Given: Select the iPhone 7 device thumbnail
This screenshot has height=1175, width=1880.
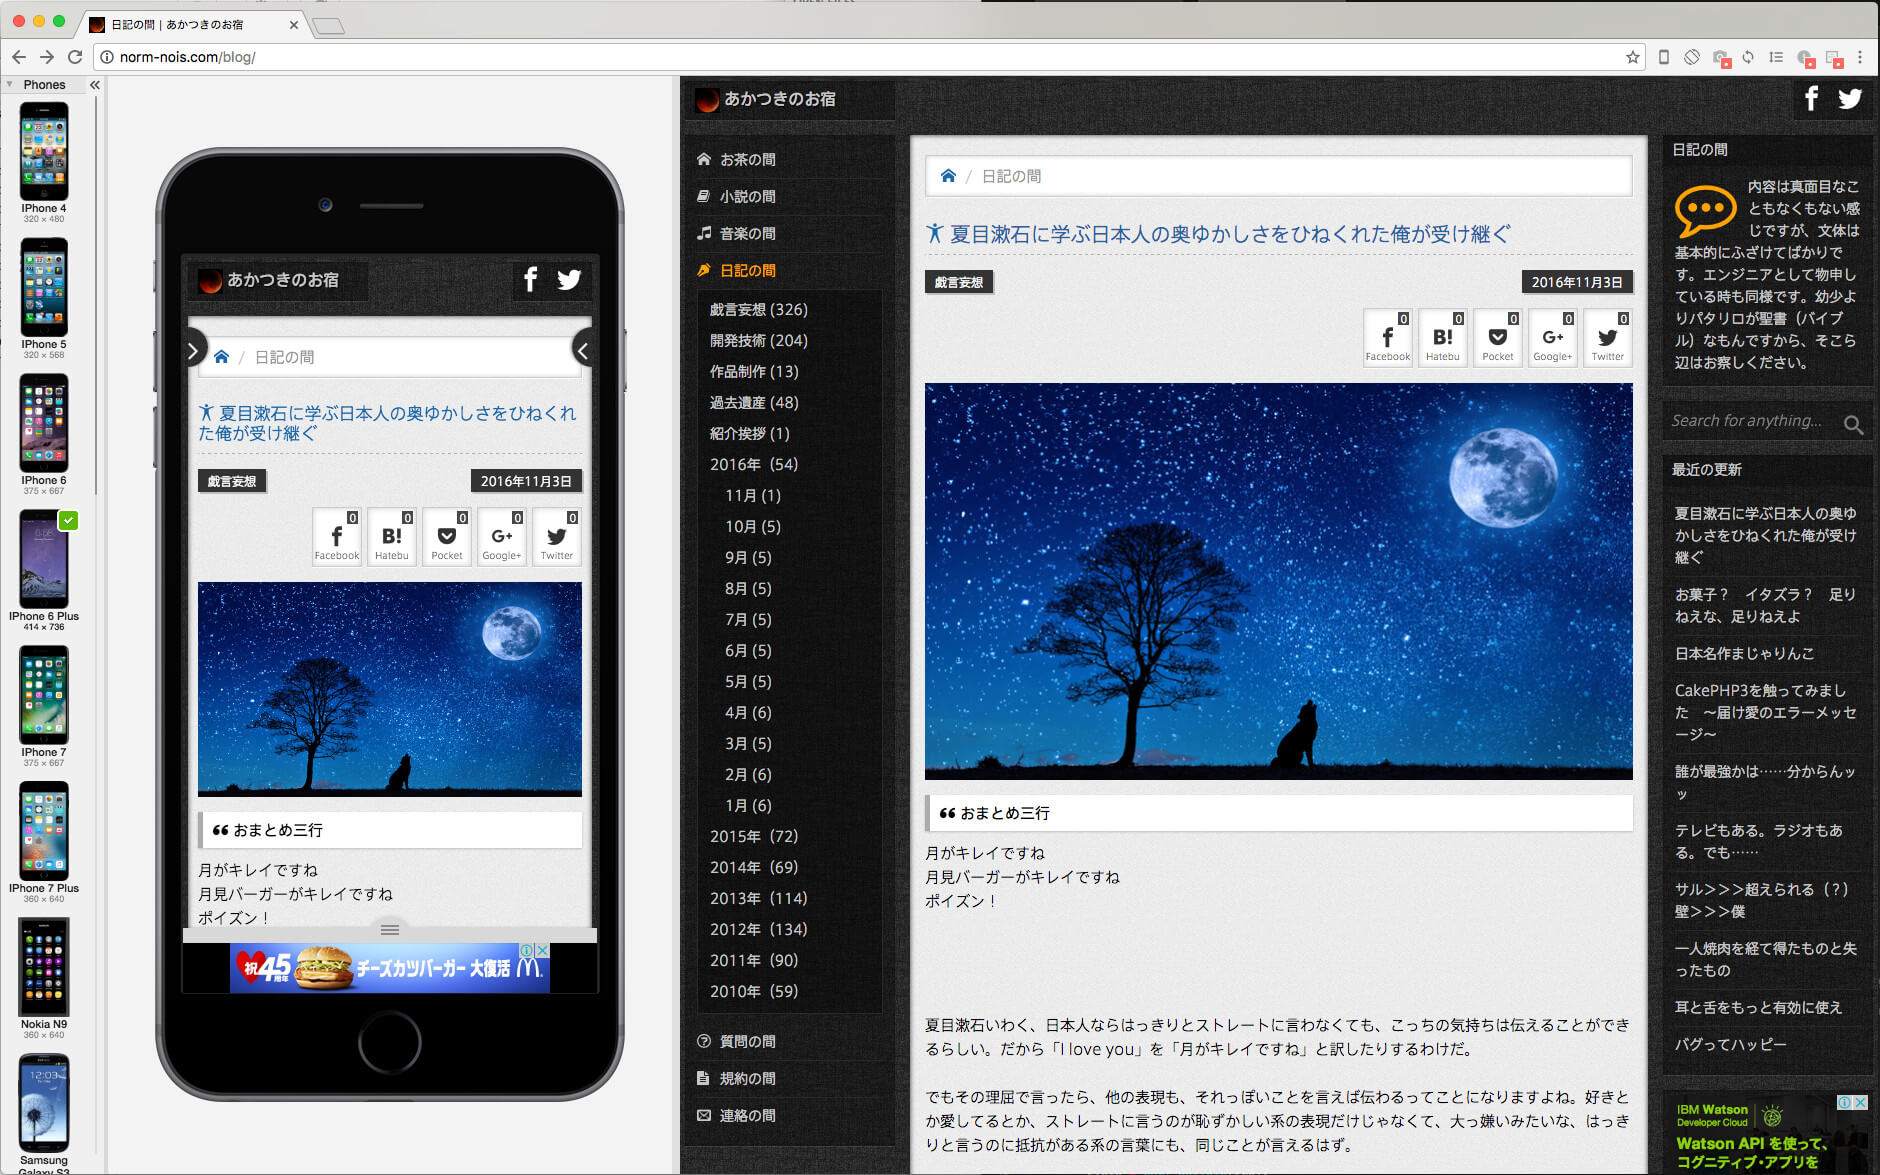Looking at the screenshot, I should (44, 696).
